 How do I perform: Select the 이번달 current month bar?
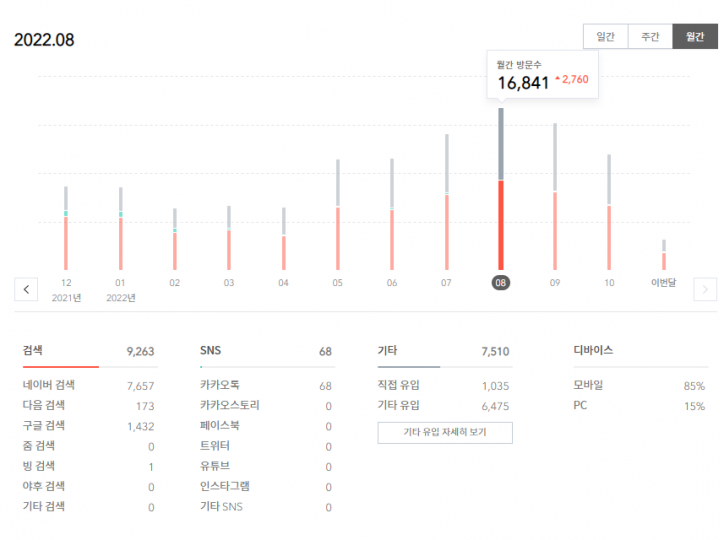pyautogui.click(x=663, y=257)
